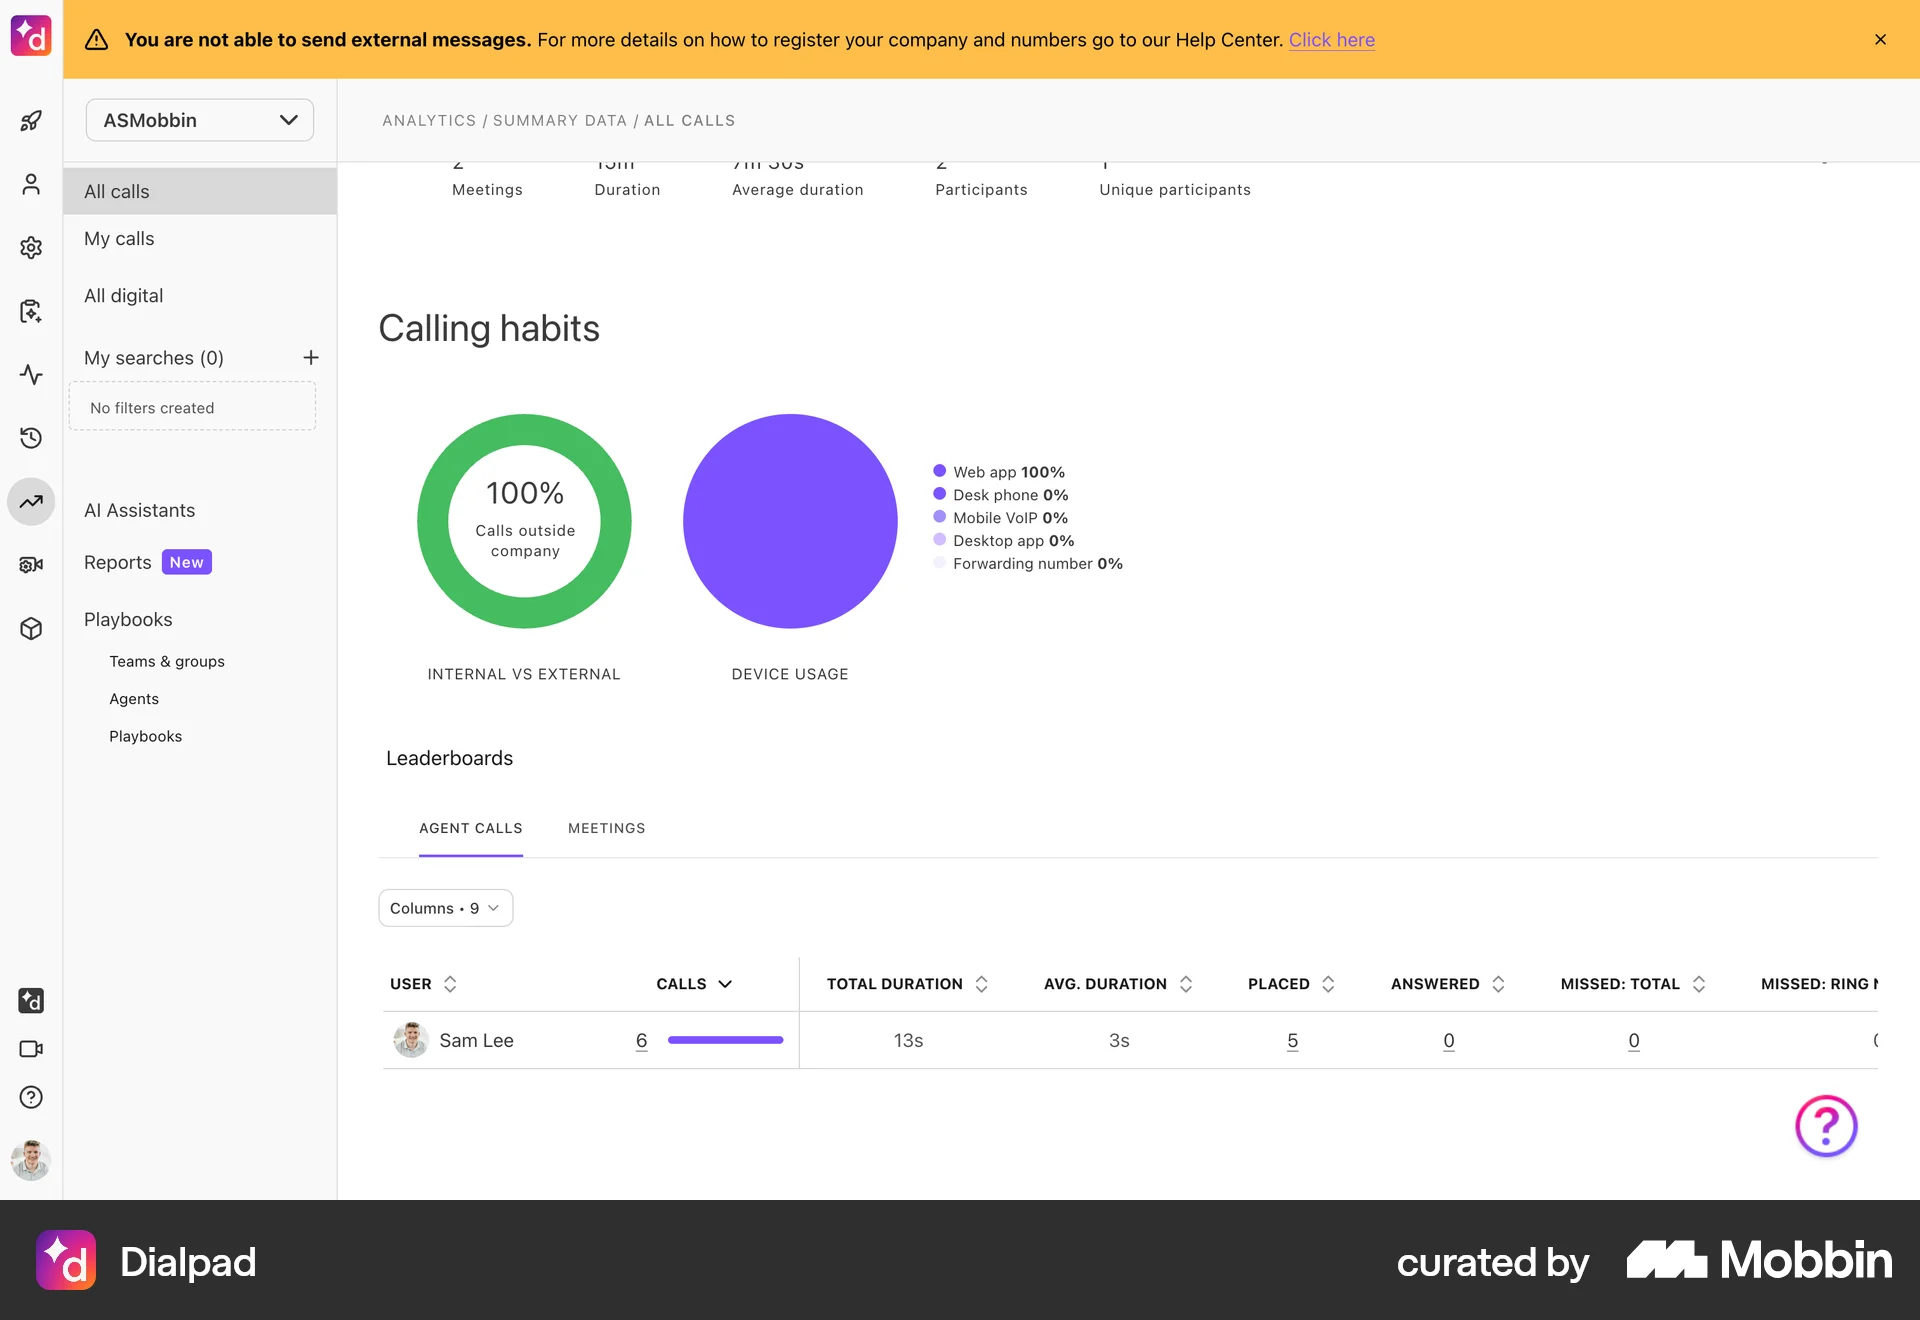The width and height of the screenshot is (1920, 1320).
Task: Toggle sort on the USER column
Action: (451, 984)
